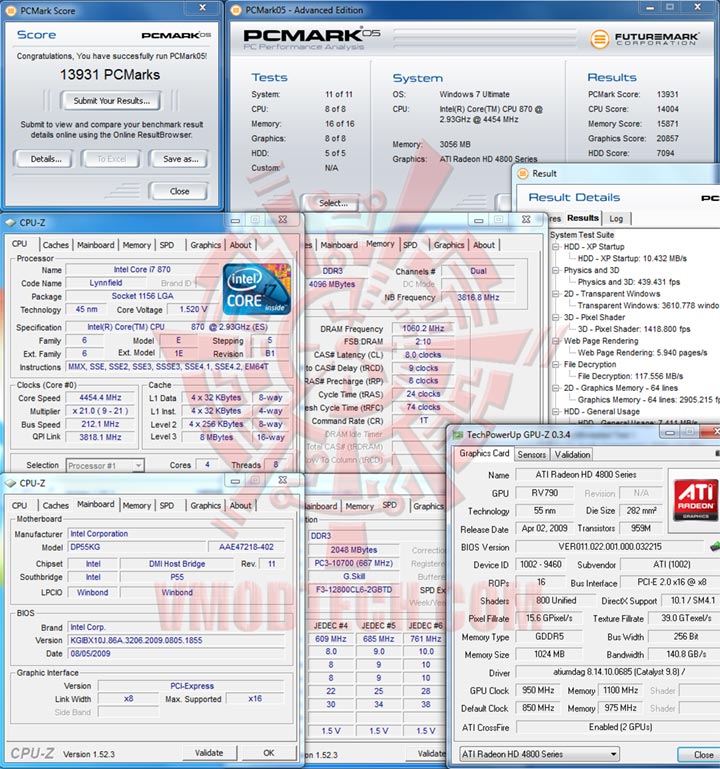Click the Result window title icon
The height and width of the screenshot is (769, 720).
click(523, 174)
